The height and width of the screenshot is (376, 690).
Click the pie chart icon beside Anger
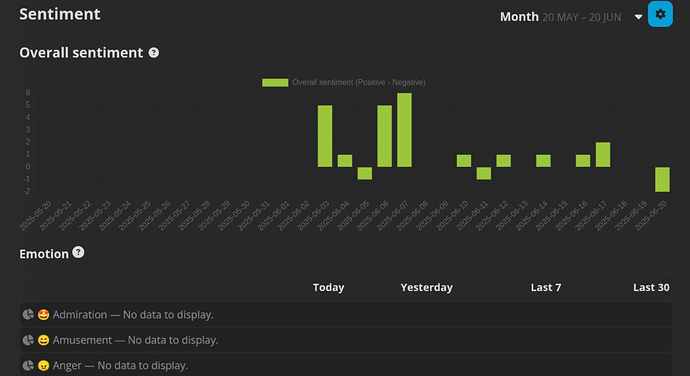point(28,365)
